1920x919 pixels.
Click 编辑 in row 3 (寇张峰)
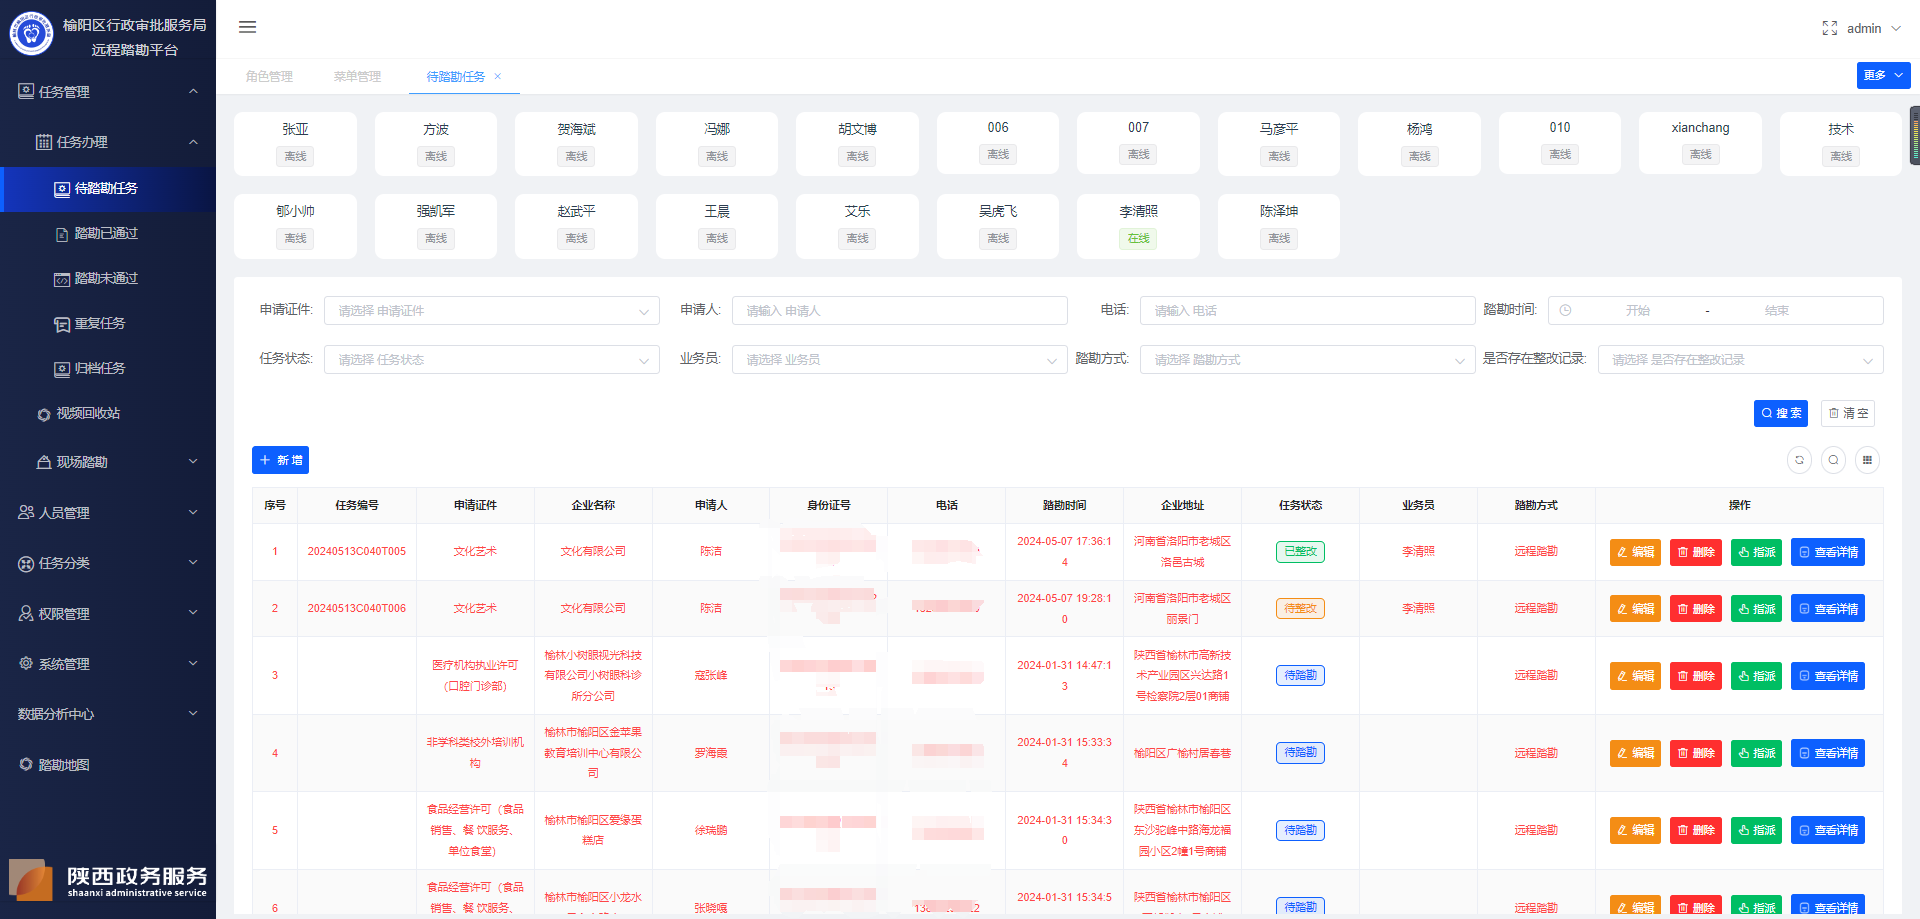point(1635,676)
